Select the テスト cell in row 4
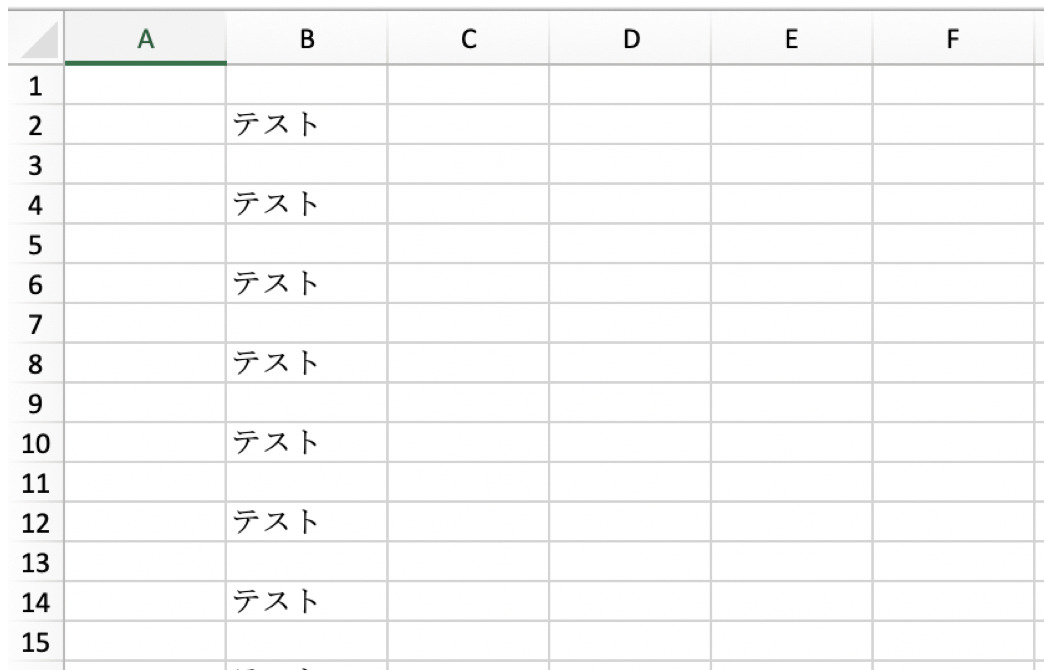 306,205
